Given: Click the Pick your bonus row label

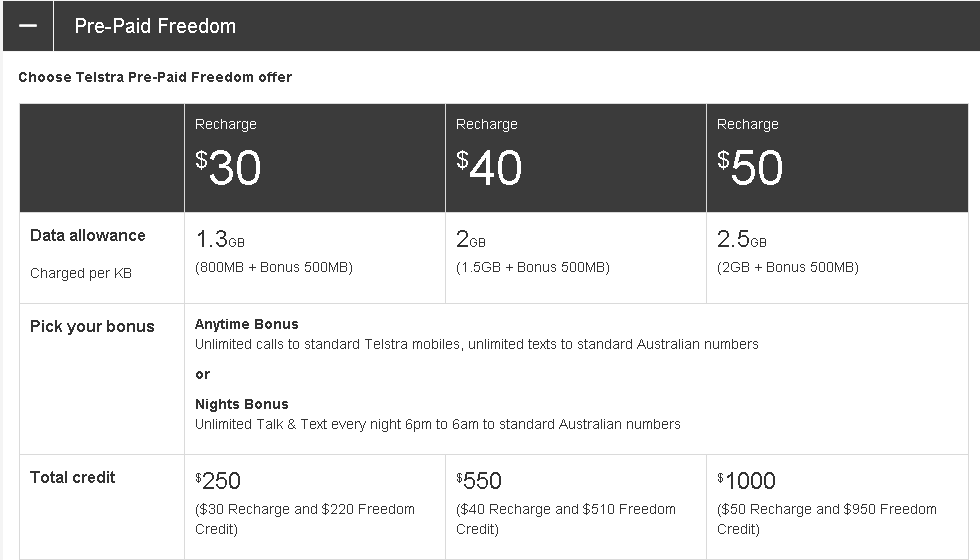Looking at the screenshot, I should tap(92, 327).
